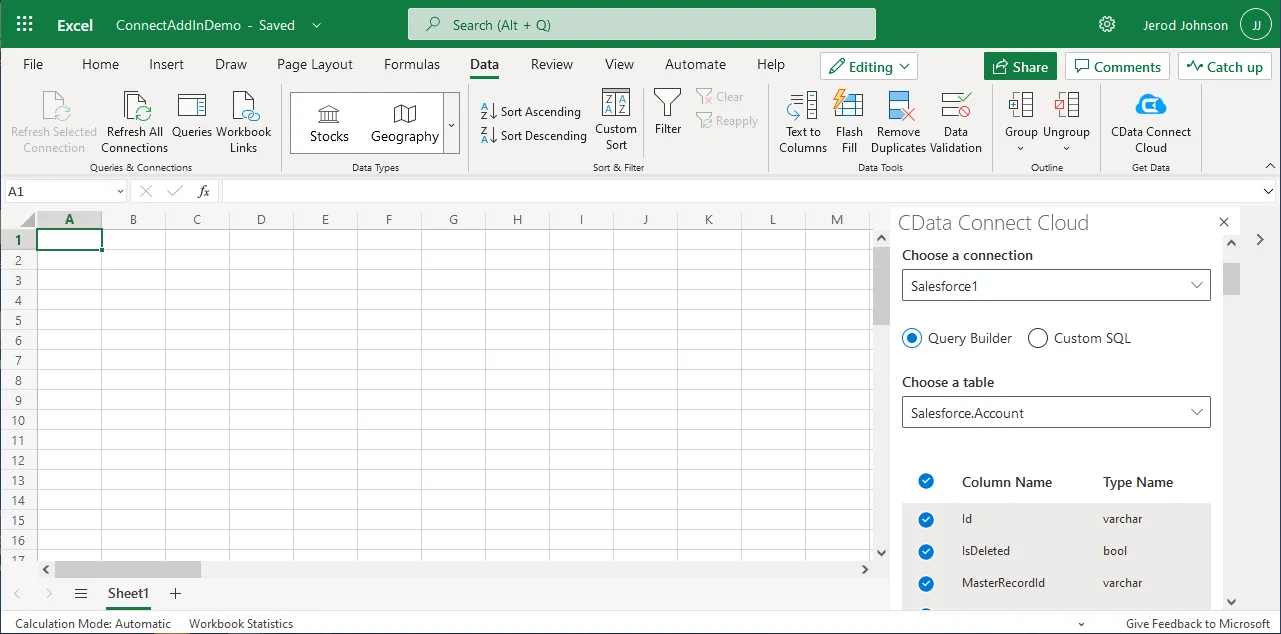
Task: Select the Custom SQL radio button
Action: click(x=1038, y=338)
